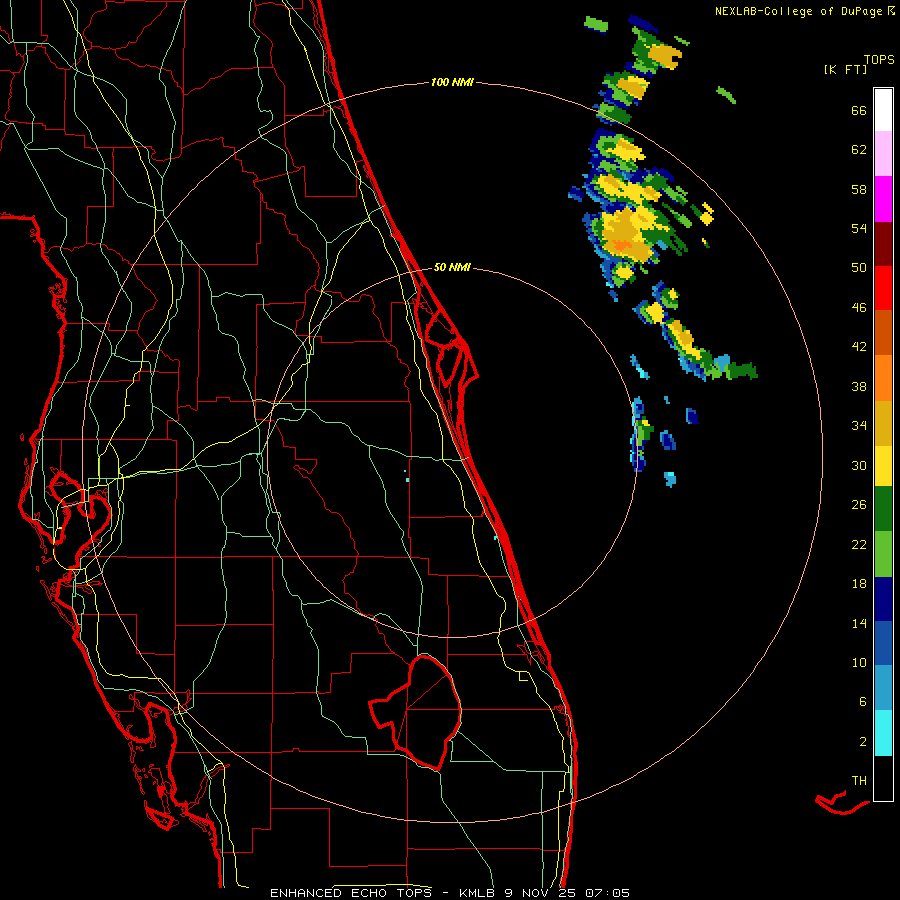Click the orange core of the tallest storm cell
900x900 pixels.
coord(622,246)
